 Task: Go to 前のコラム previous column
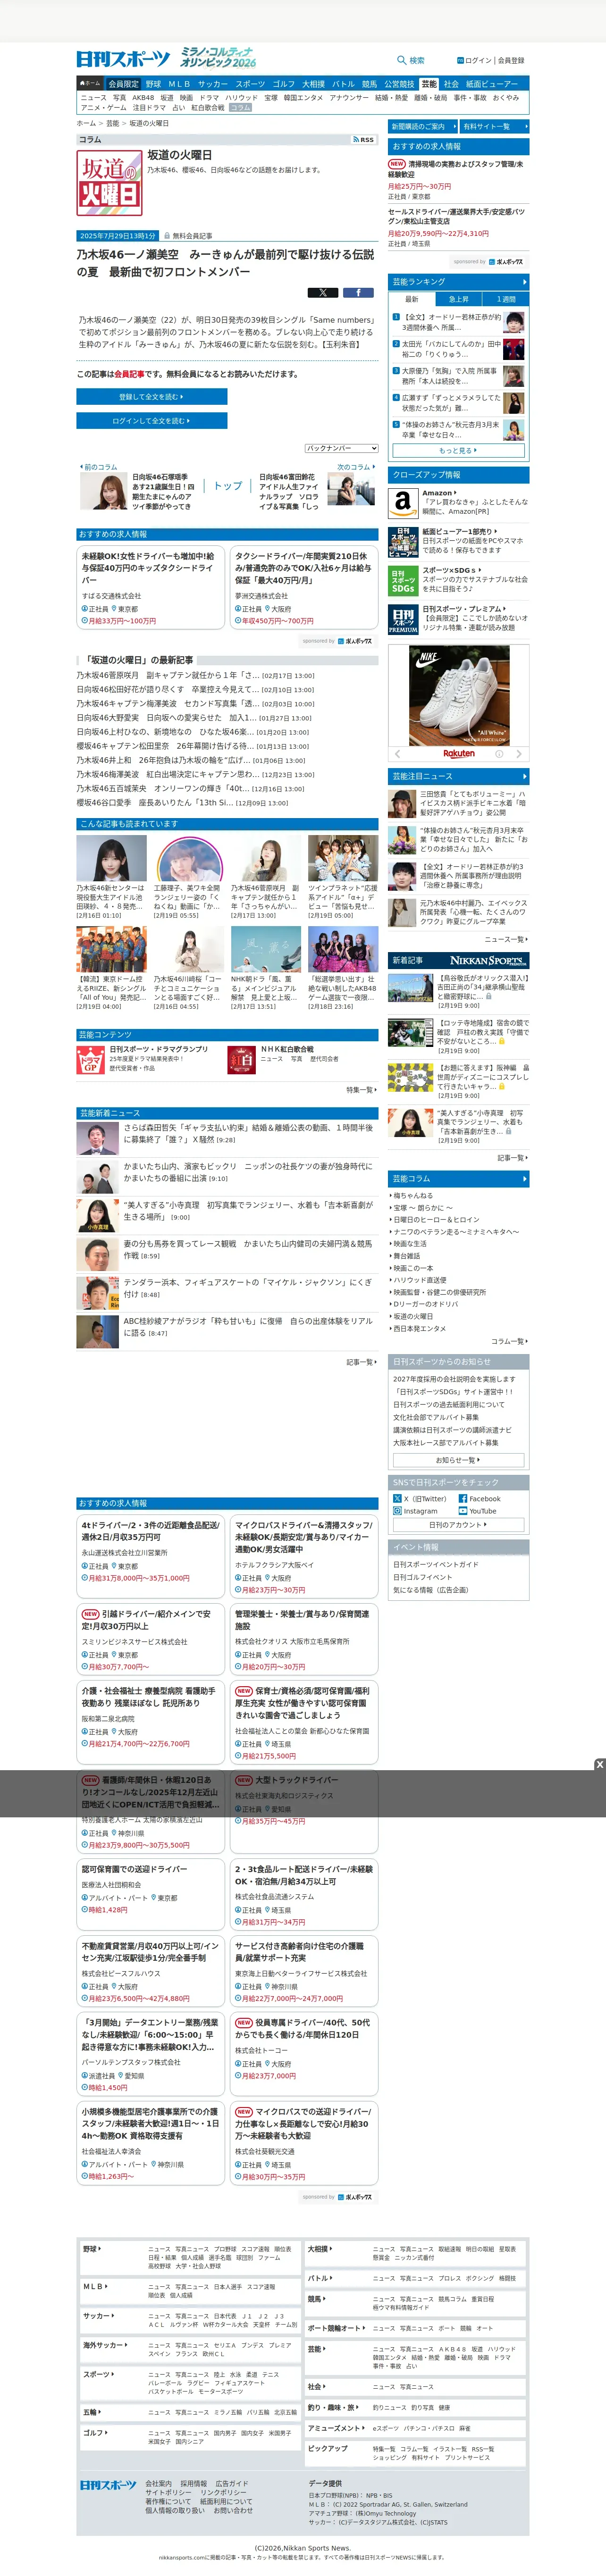98,467
